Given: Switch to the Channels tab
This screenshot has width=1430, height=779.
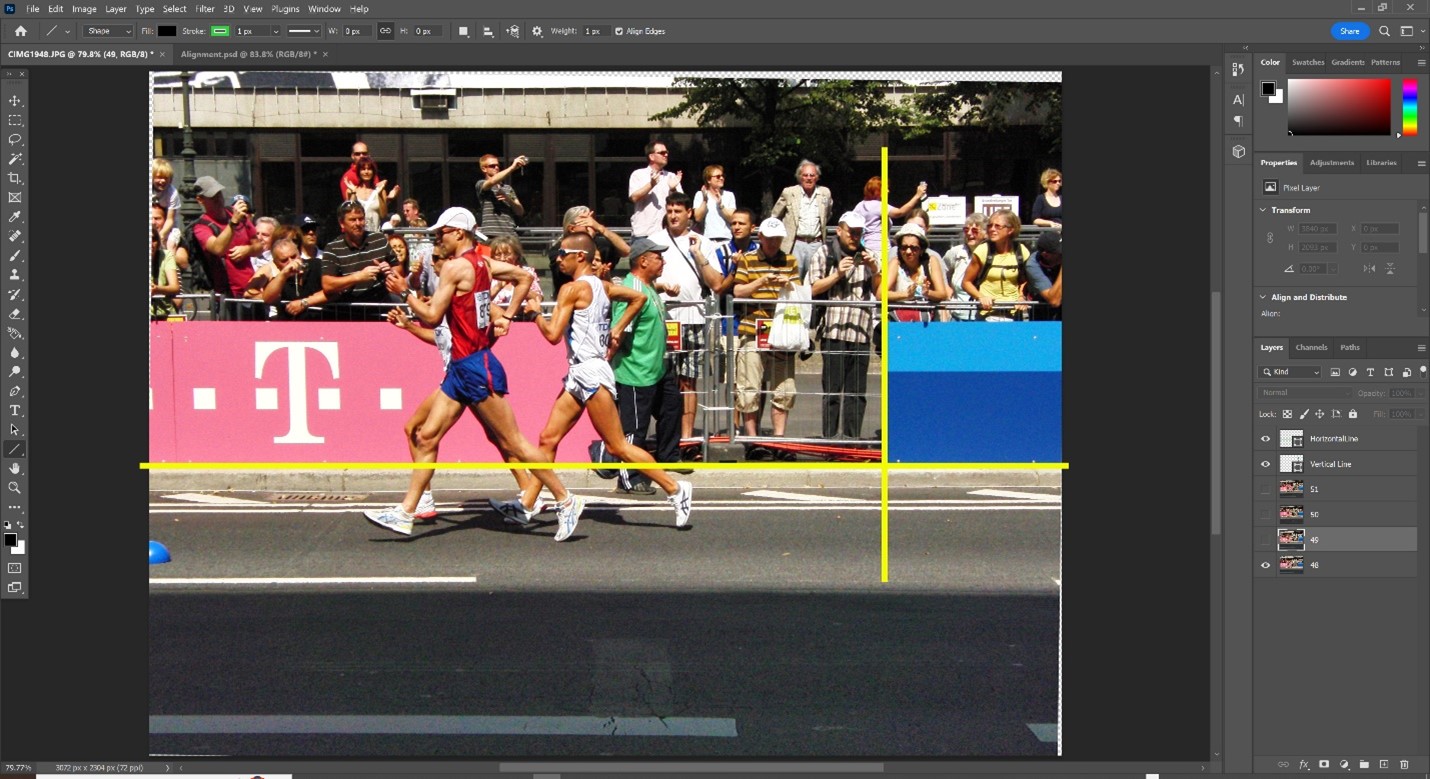Looking at the screenshot, I should coord(1311,347).
